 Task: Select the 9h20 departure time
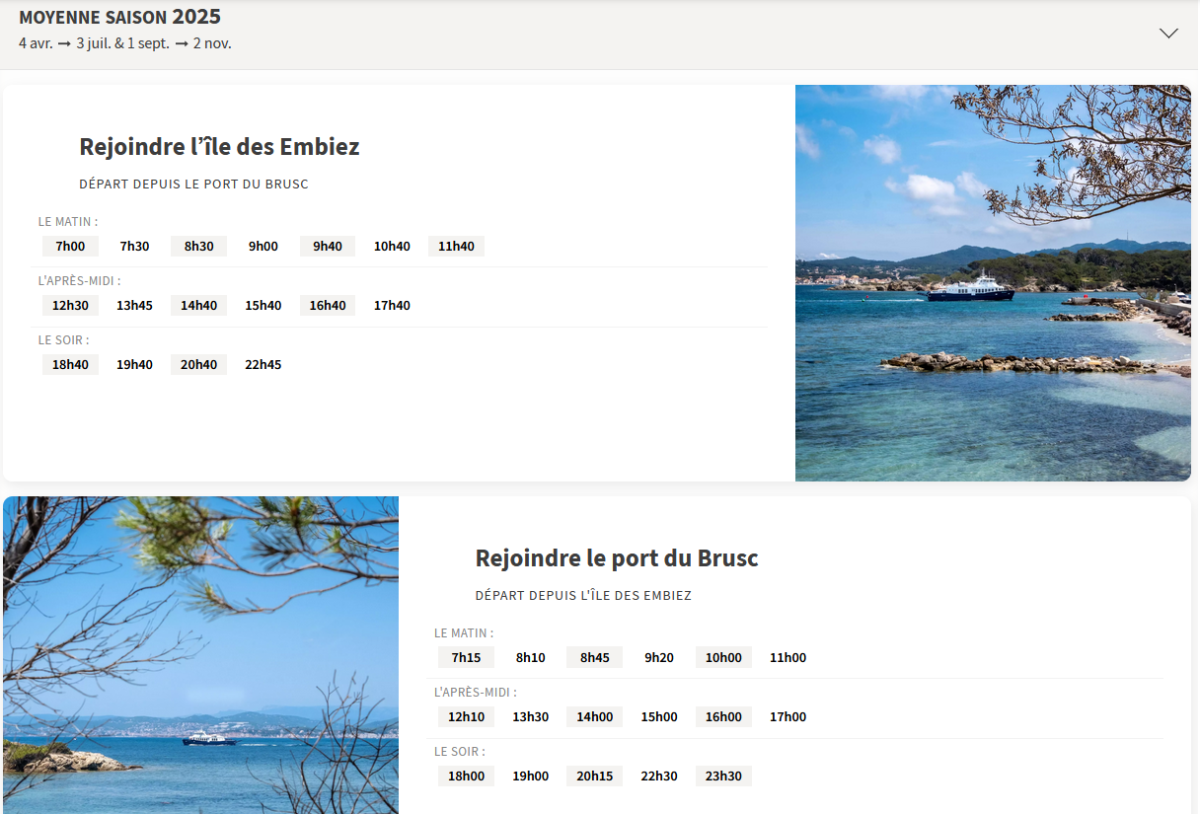pos(659,657)
